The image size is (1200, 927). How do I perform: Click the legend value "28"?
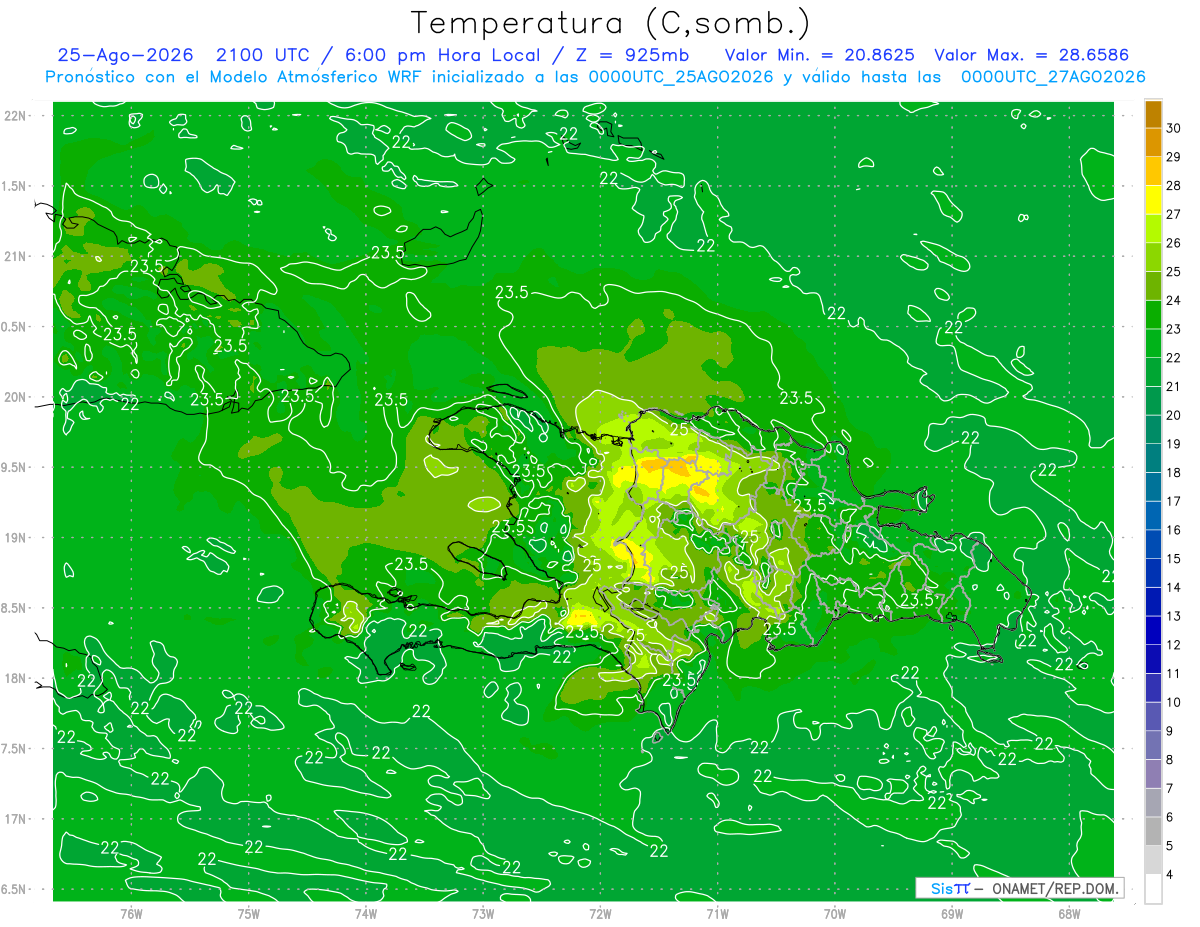tap(1173, 185)
